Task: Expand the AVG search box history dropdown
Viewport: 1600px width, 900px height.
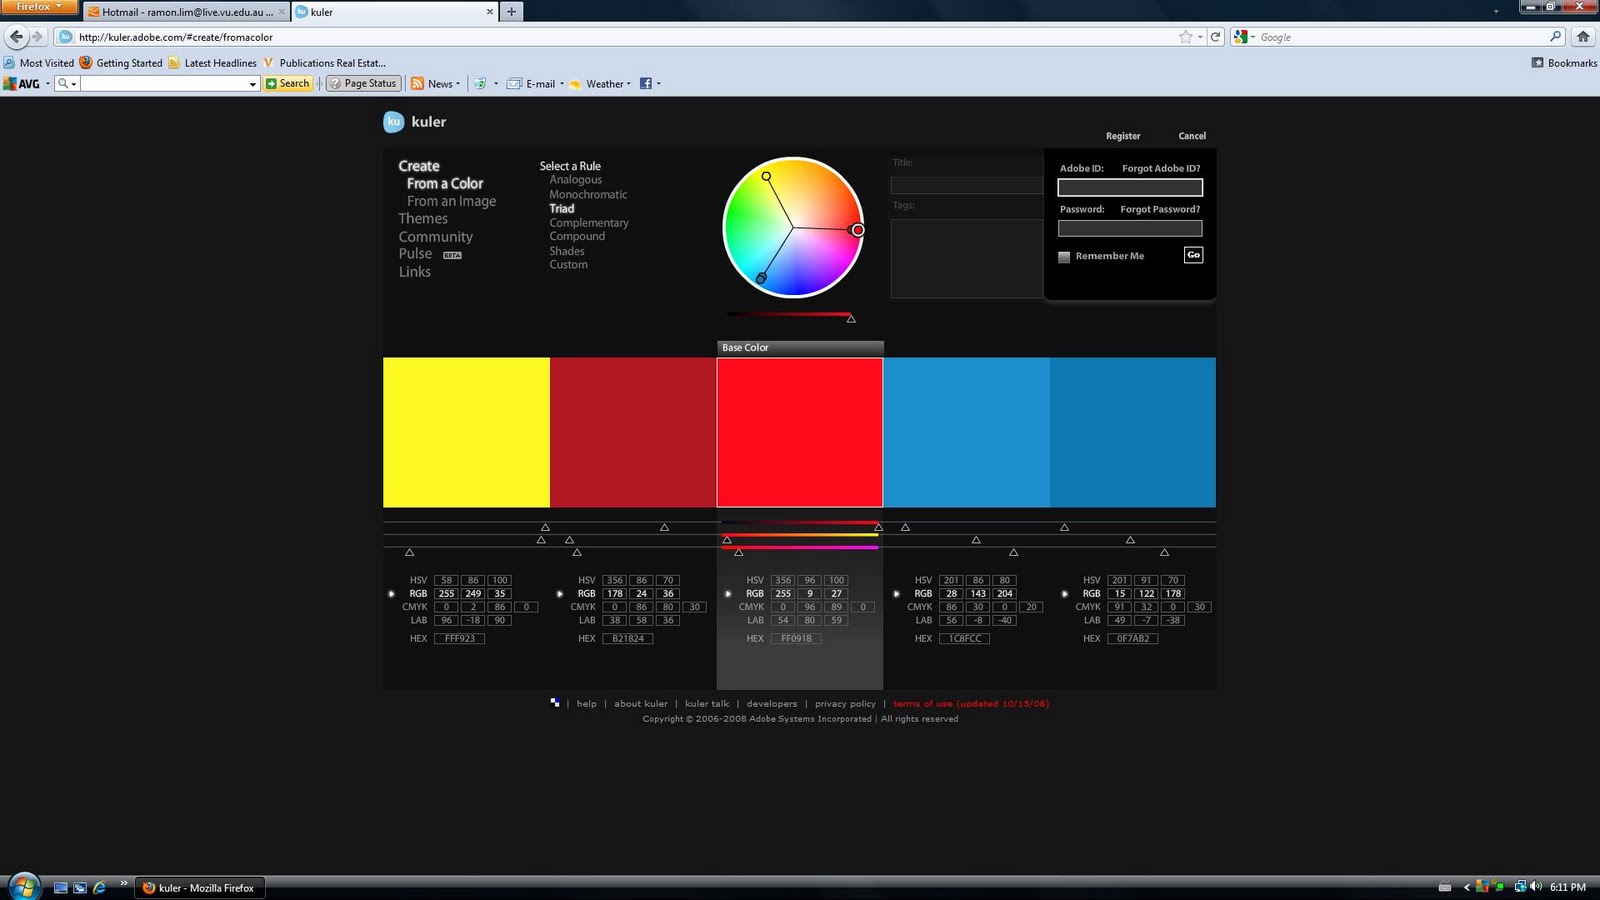Action: click(x=253, y=84)
